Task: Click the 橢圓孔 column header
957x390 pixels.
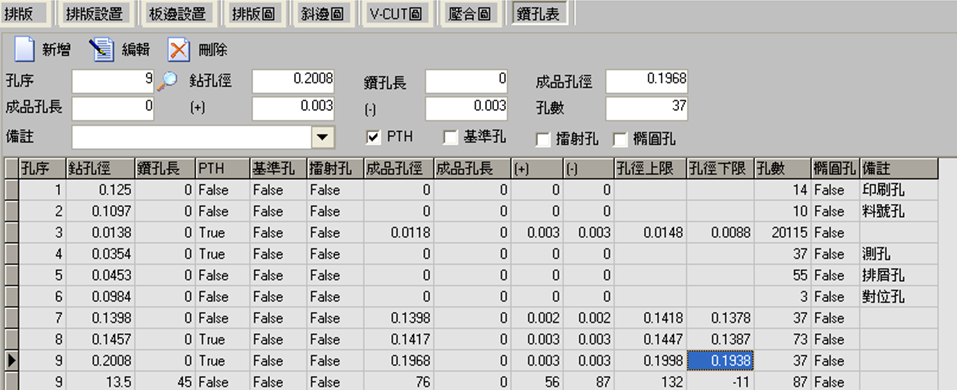Action: 835,168
